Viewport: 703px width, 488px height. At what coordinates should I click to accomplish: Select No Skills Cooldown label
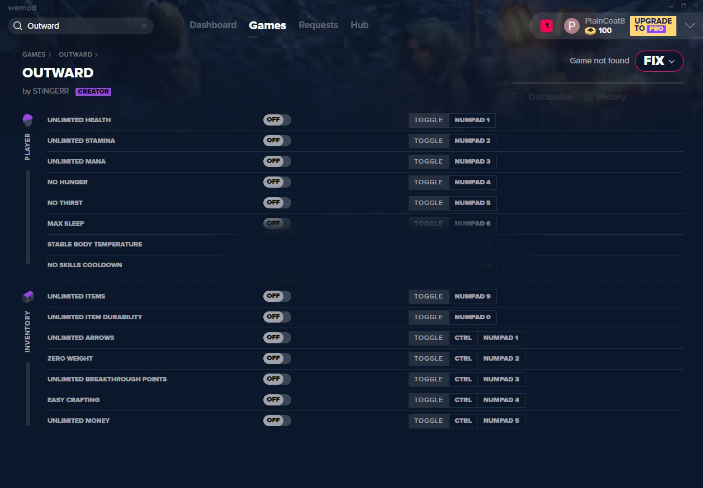(85, 265)
